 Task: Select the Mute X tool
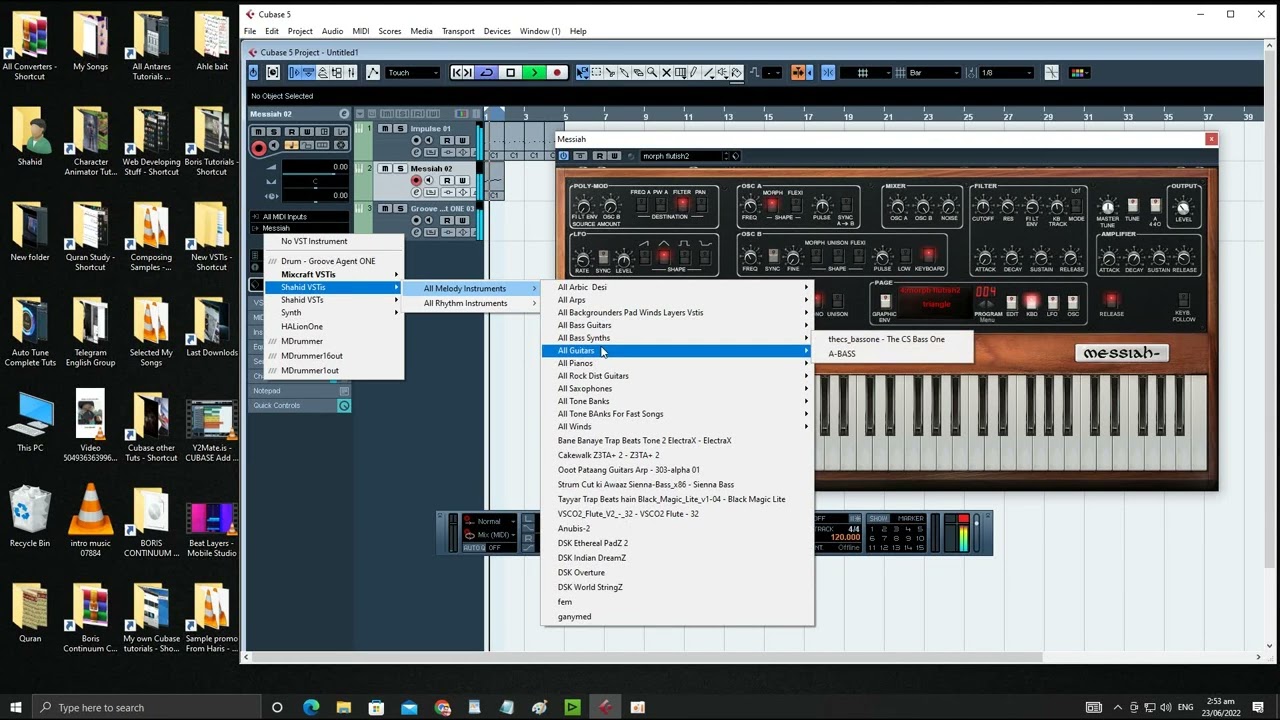(x=666, y=73)
